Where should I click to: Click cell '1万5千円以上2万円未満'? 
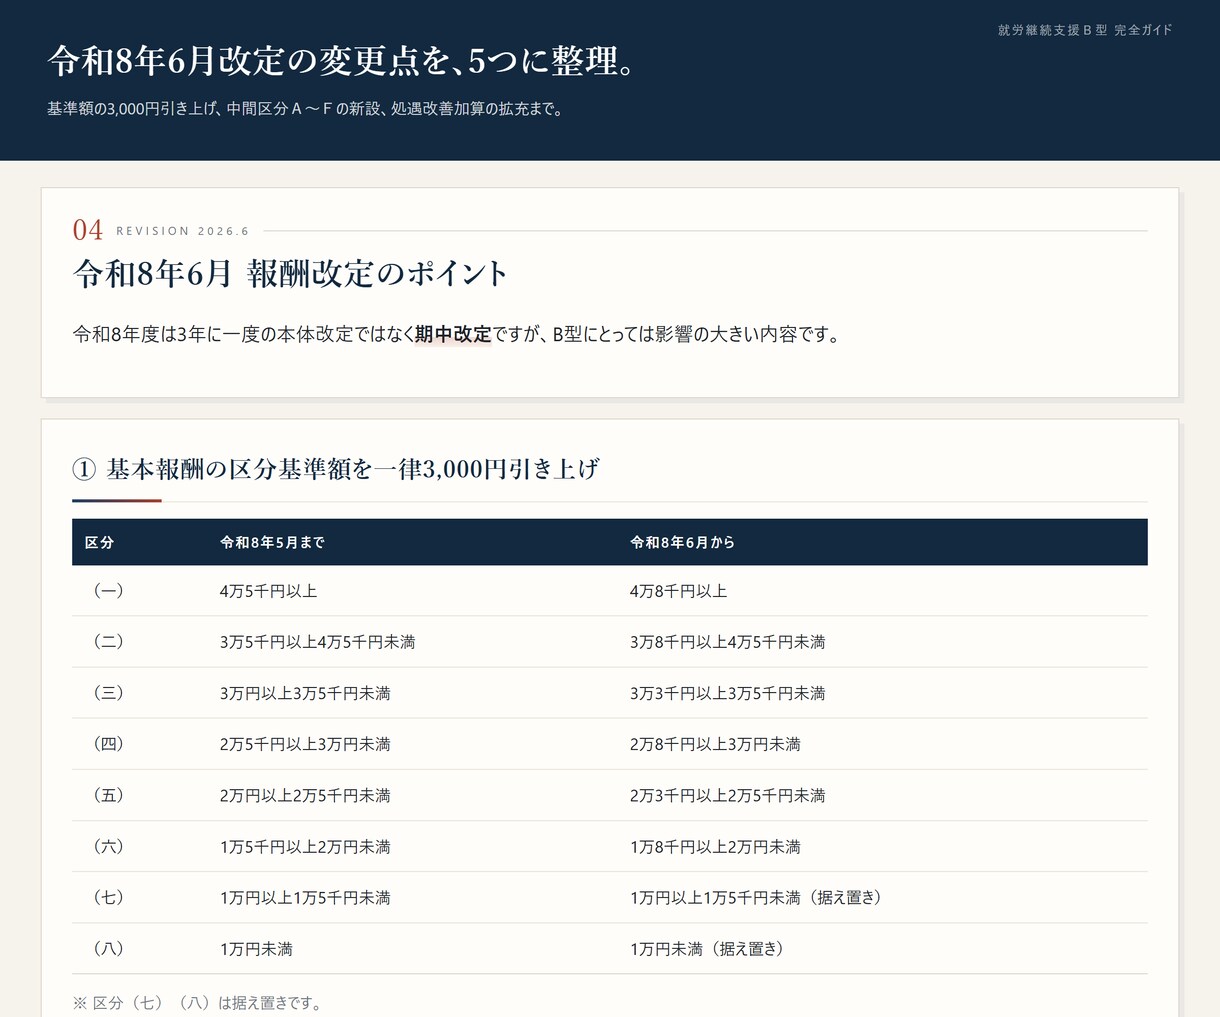click(x=305, y=847)
